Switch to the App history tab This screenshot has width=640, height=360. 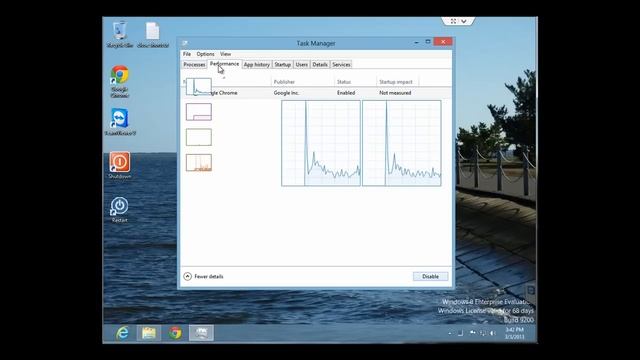click(x=257, y=64)
